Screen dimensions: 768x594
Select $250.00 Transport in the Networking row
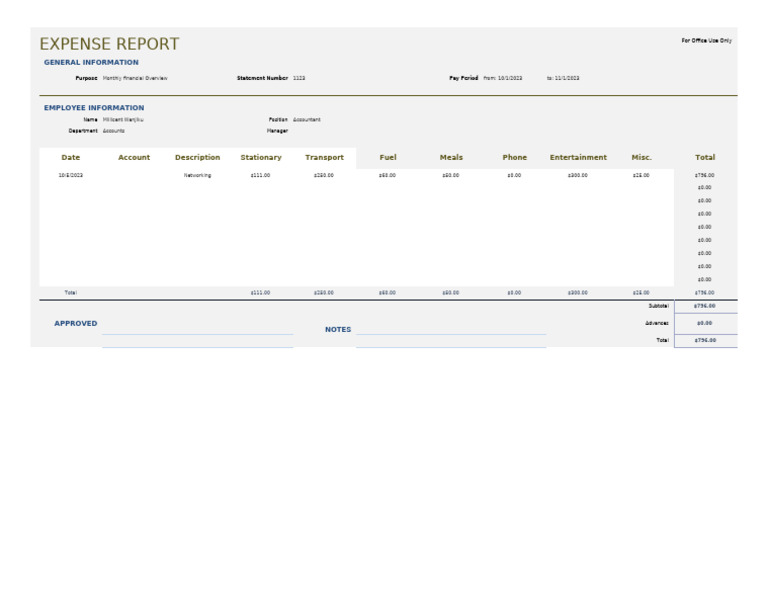(x=324, y=175)
